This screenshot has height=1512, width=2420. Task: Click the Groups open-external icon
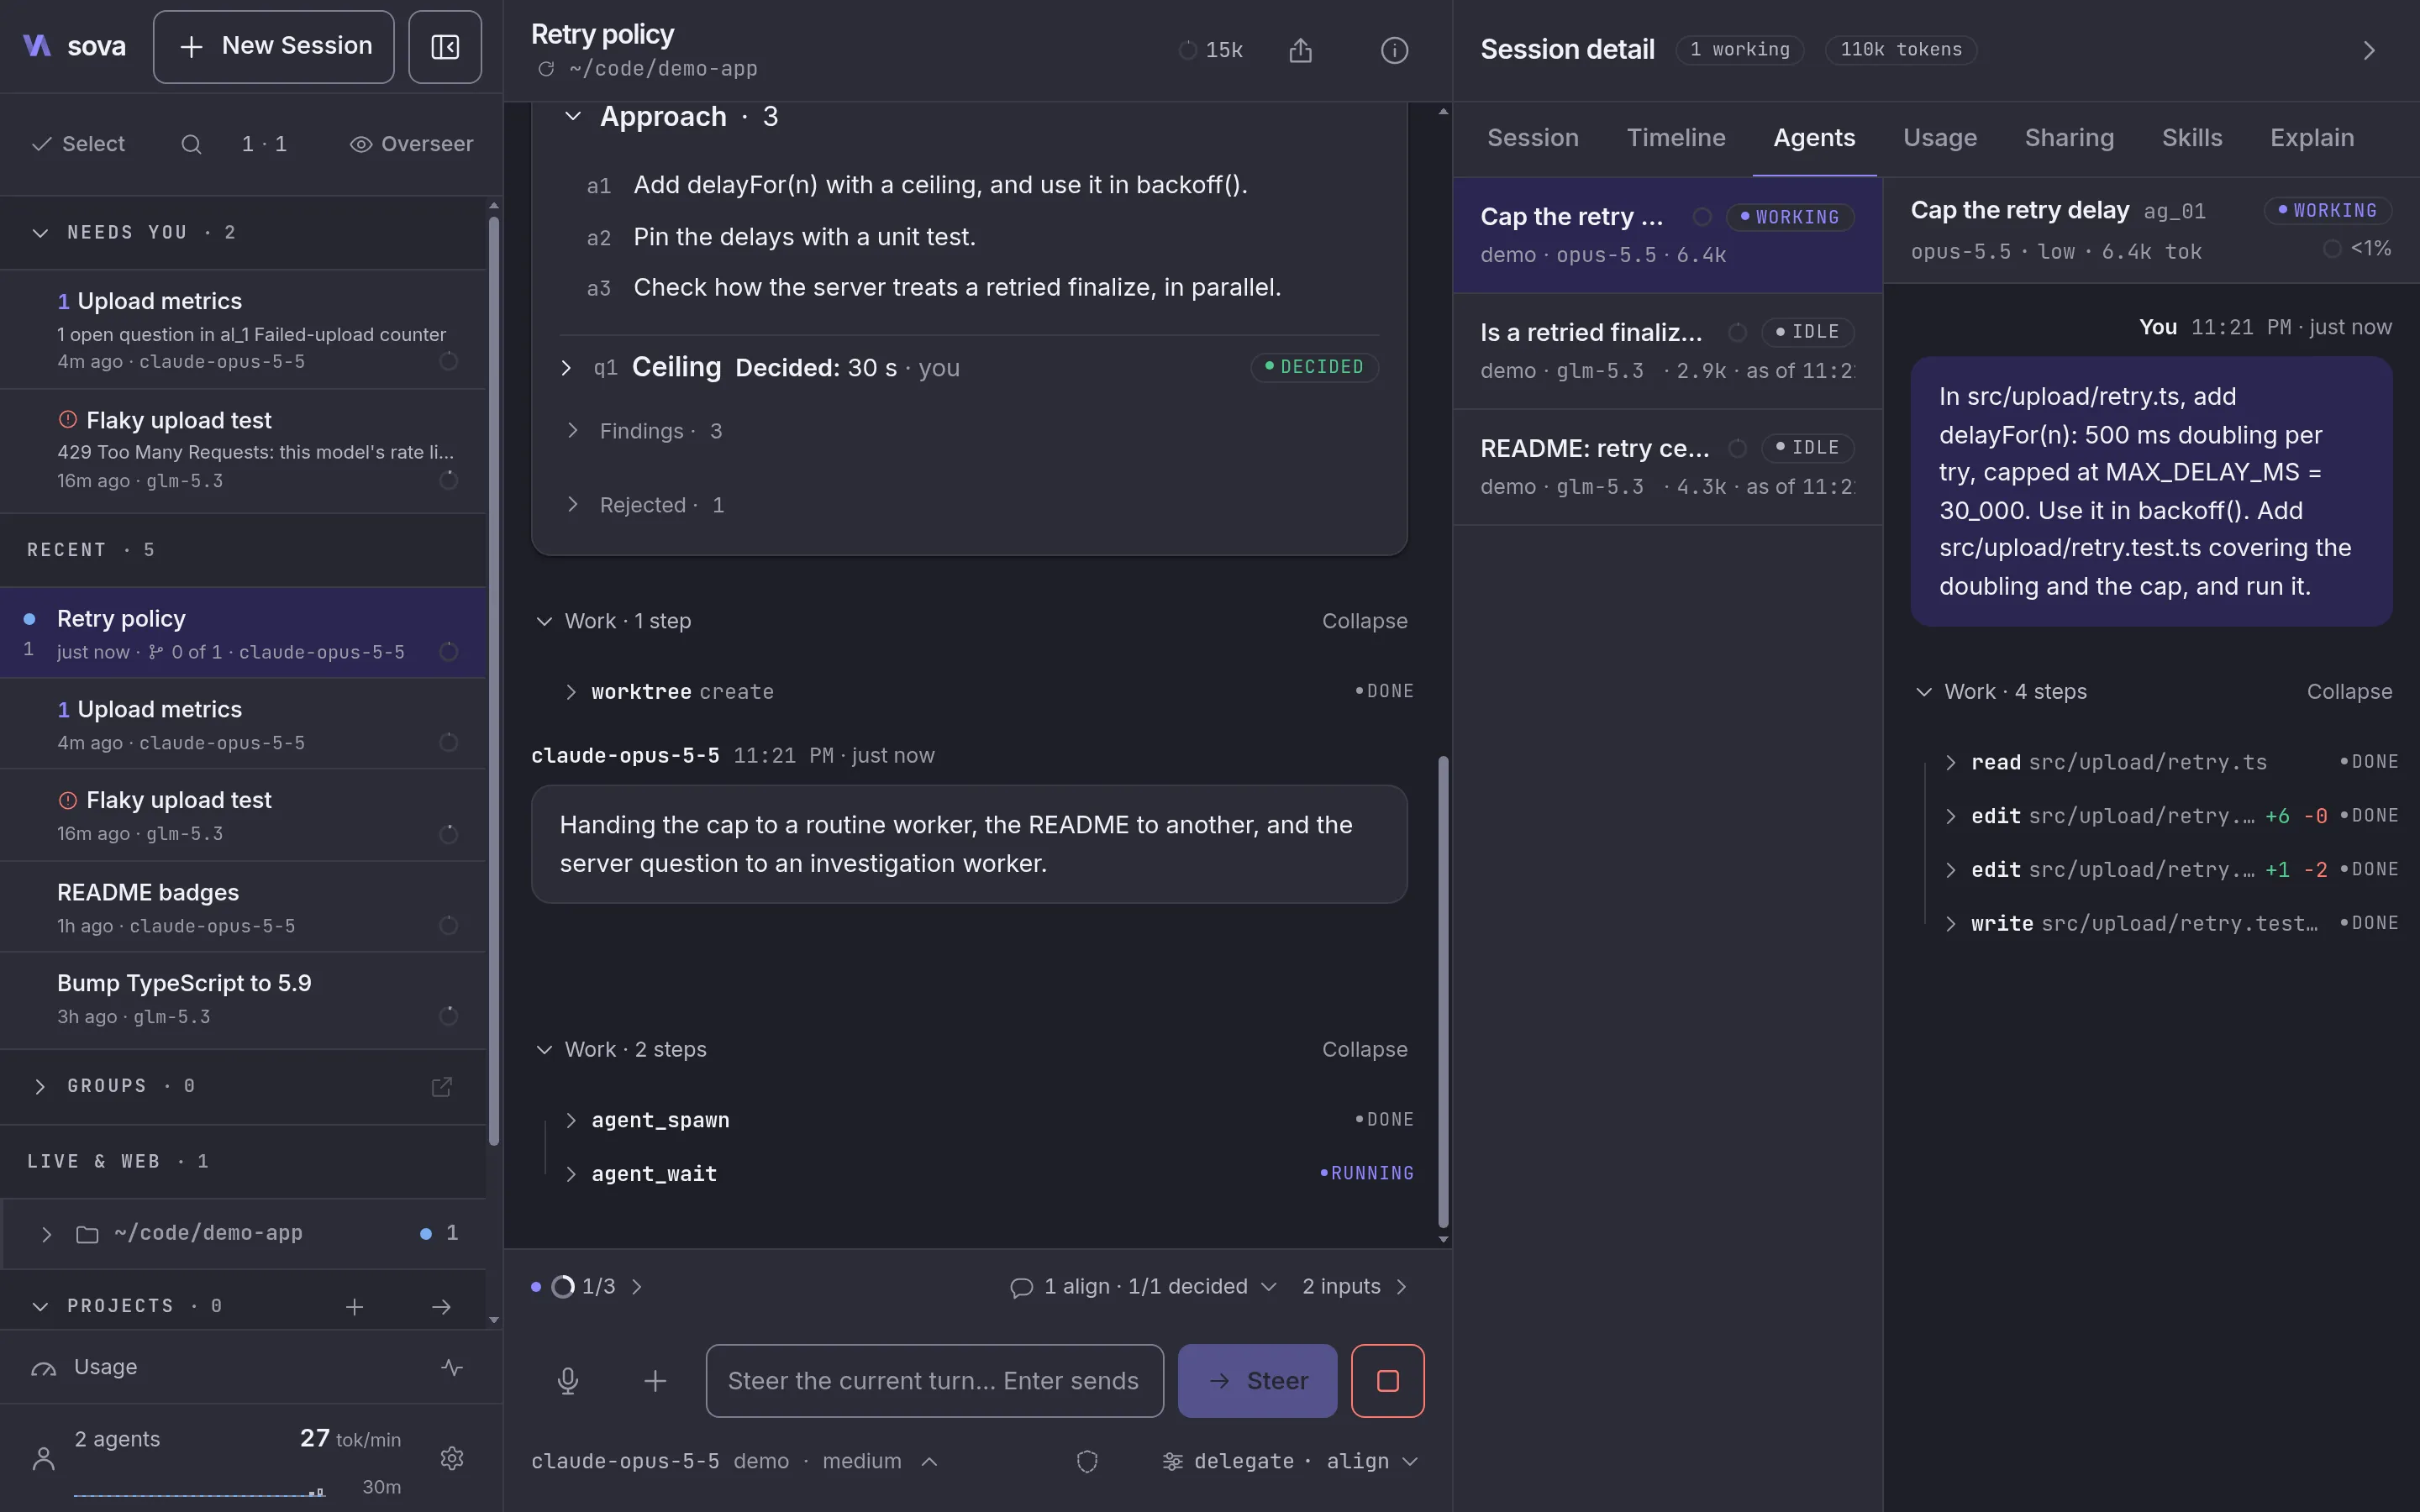coord(441,1087)
